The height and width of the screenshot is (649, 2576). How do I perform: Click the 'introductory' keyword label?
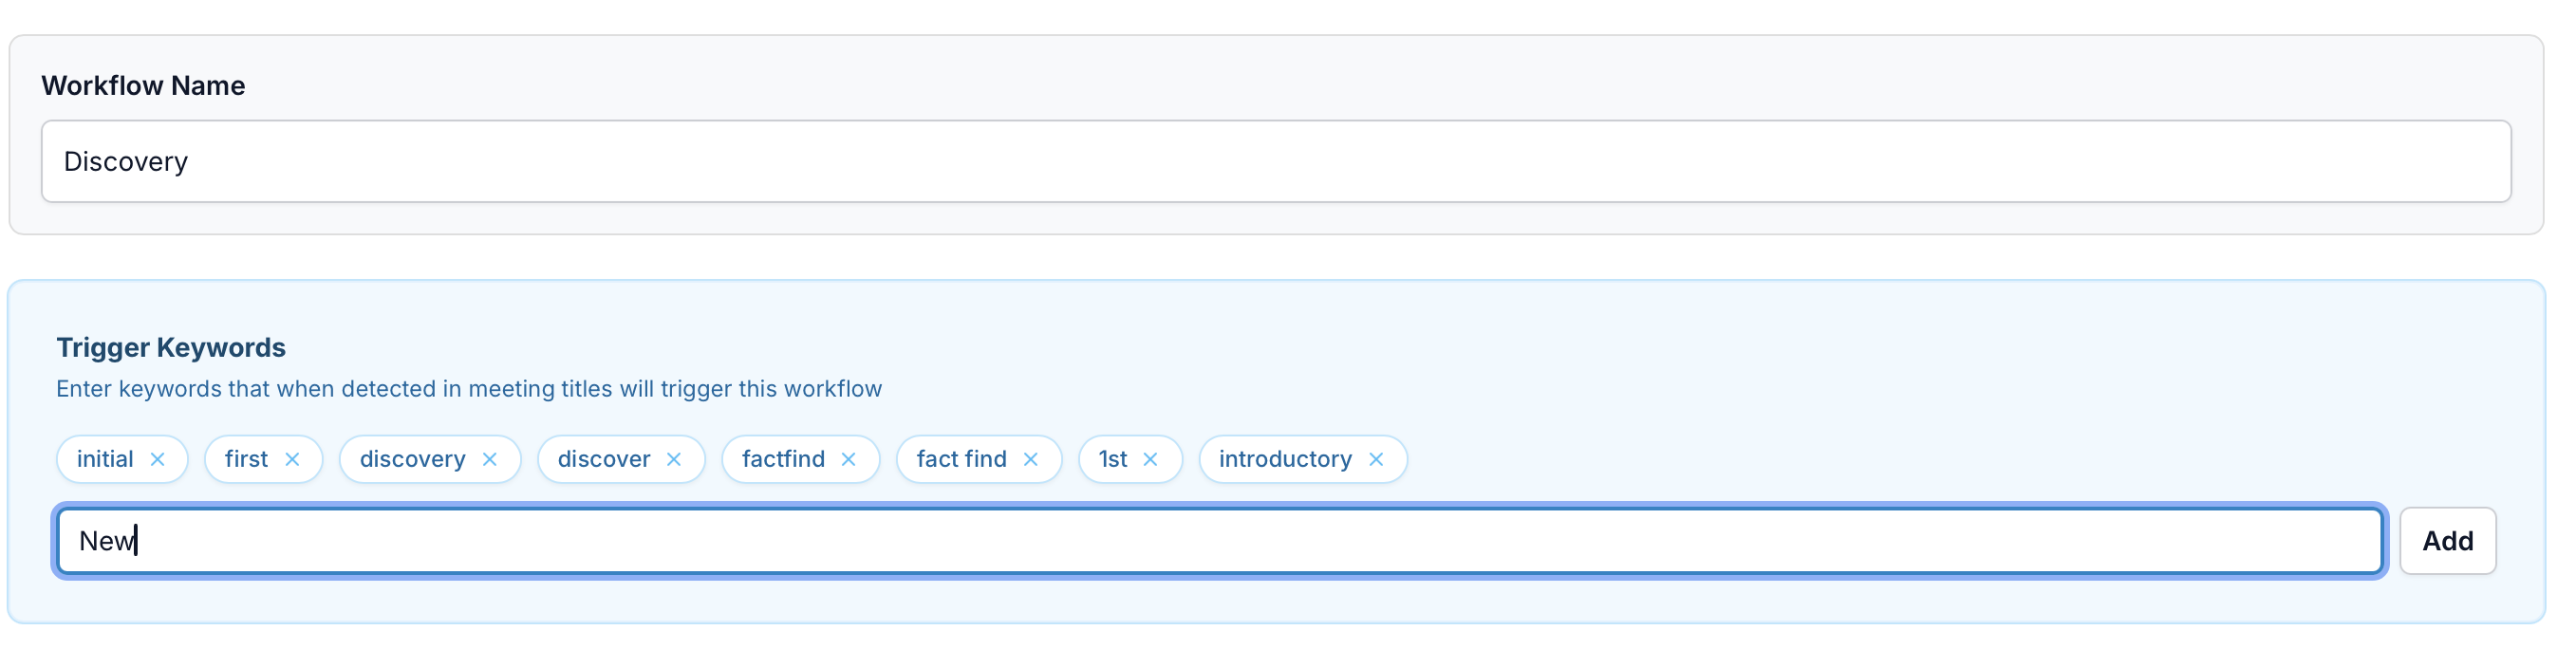click(x=1285, y=459)
